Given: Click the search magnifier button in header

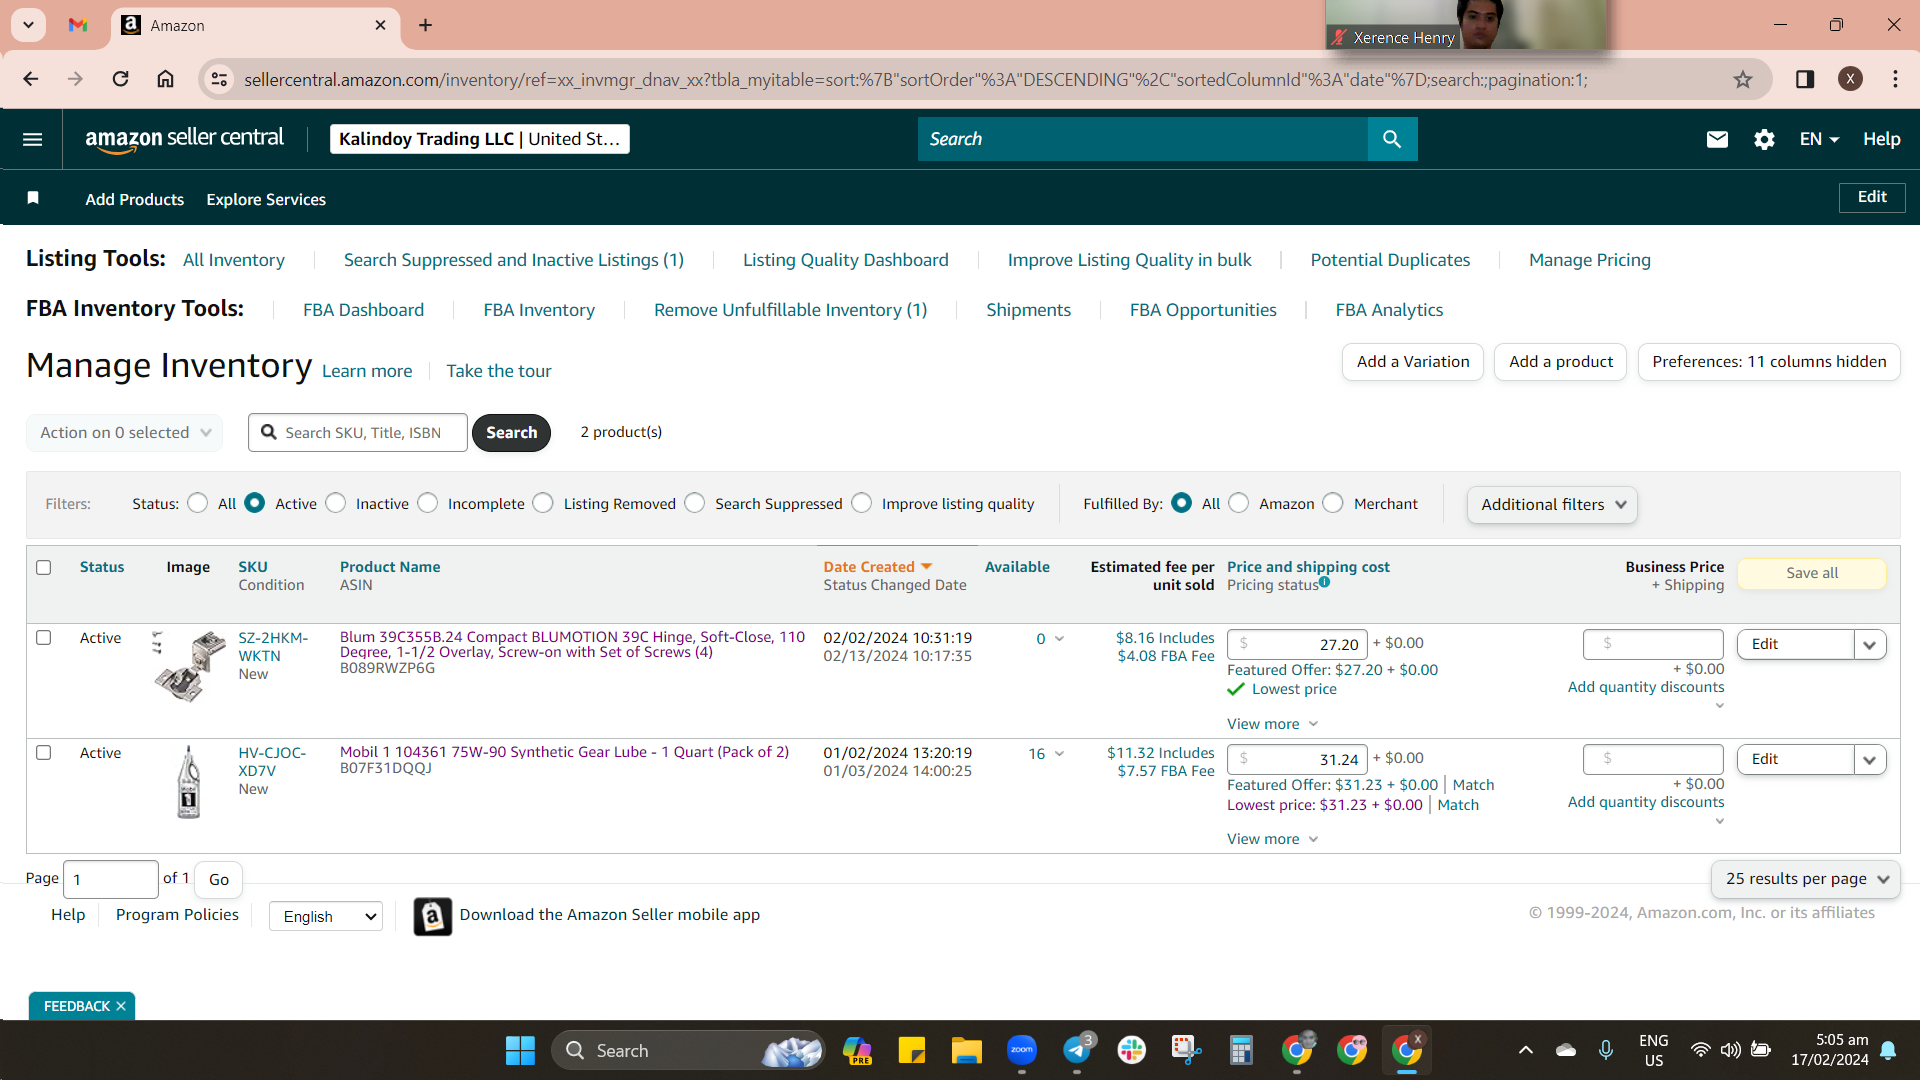Looking at the screenshot, I should (1392, 139).
